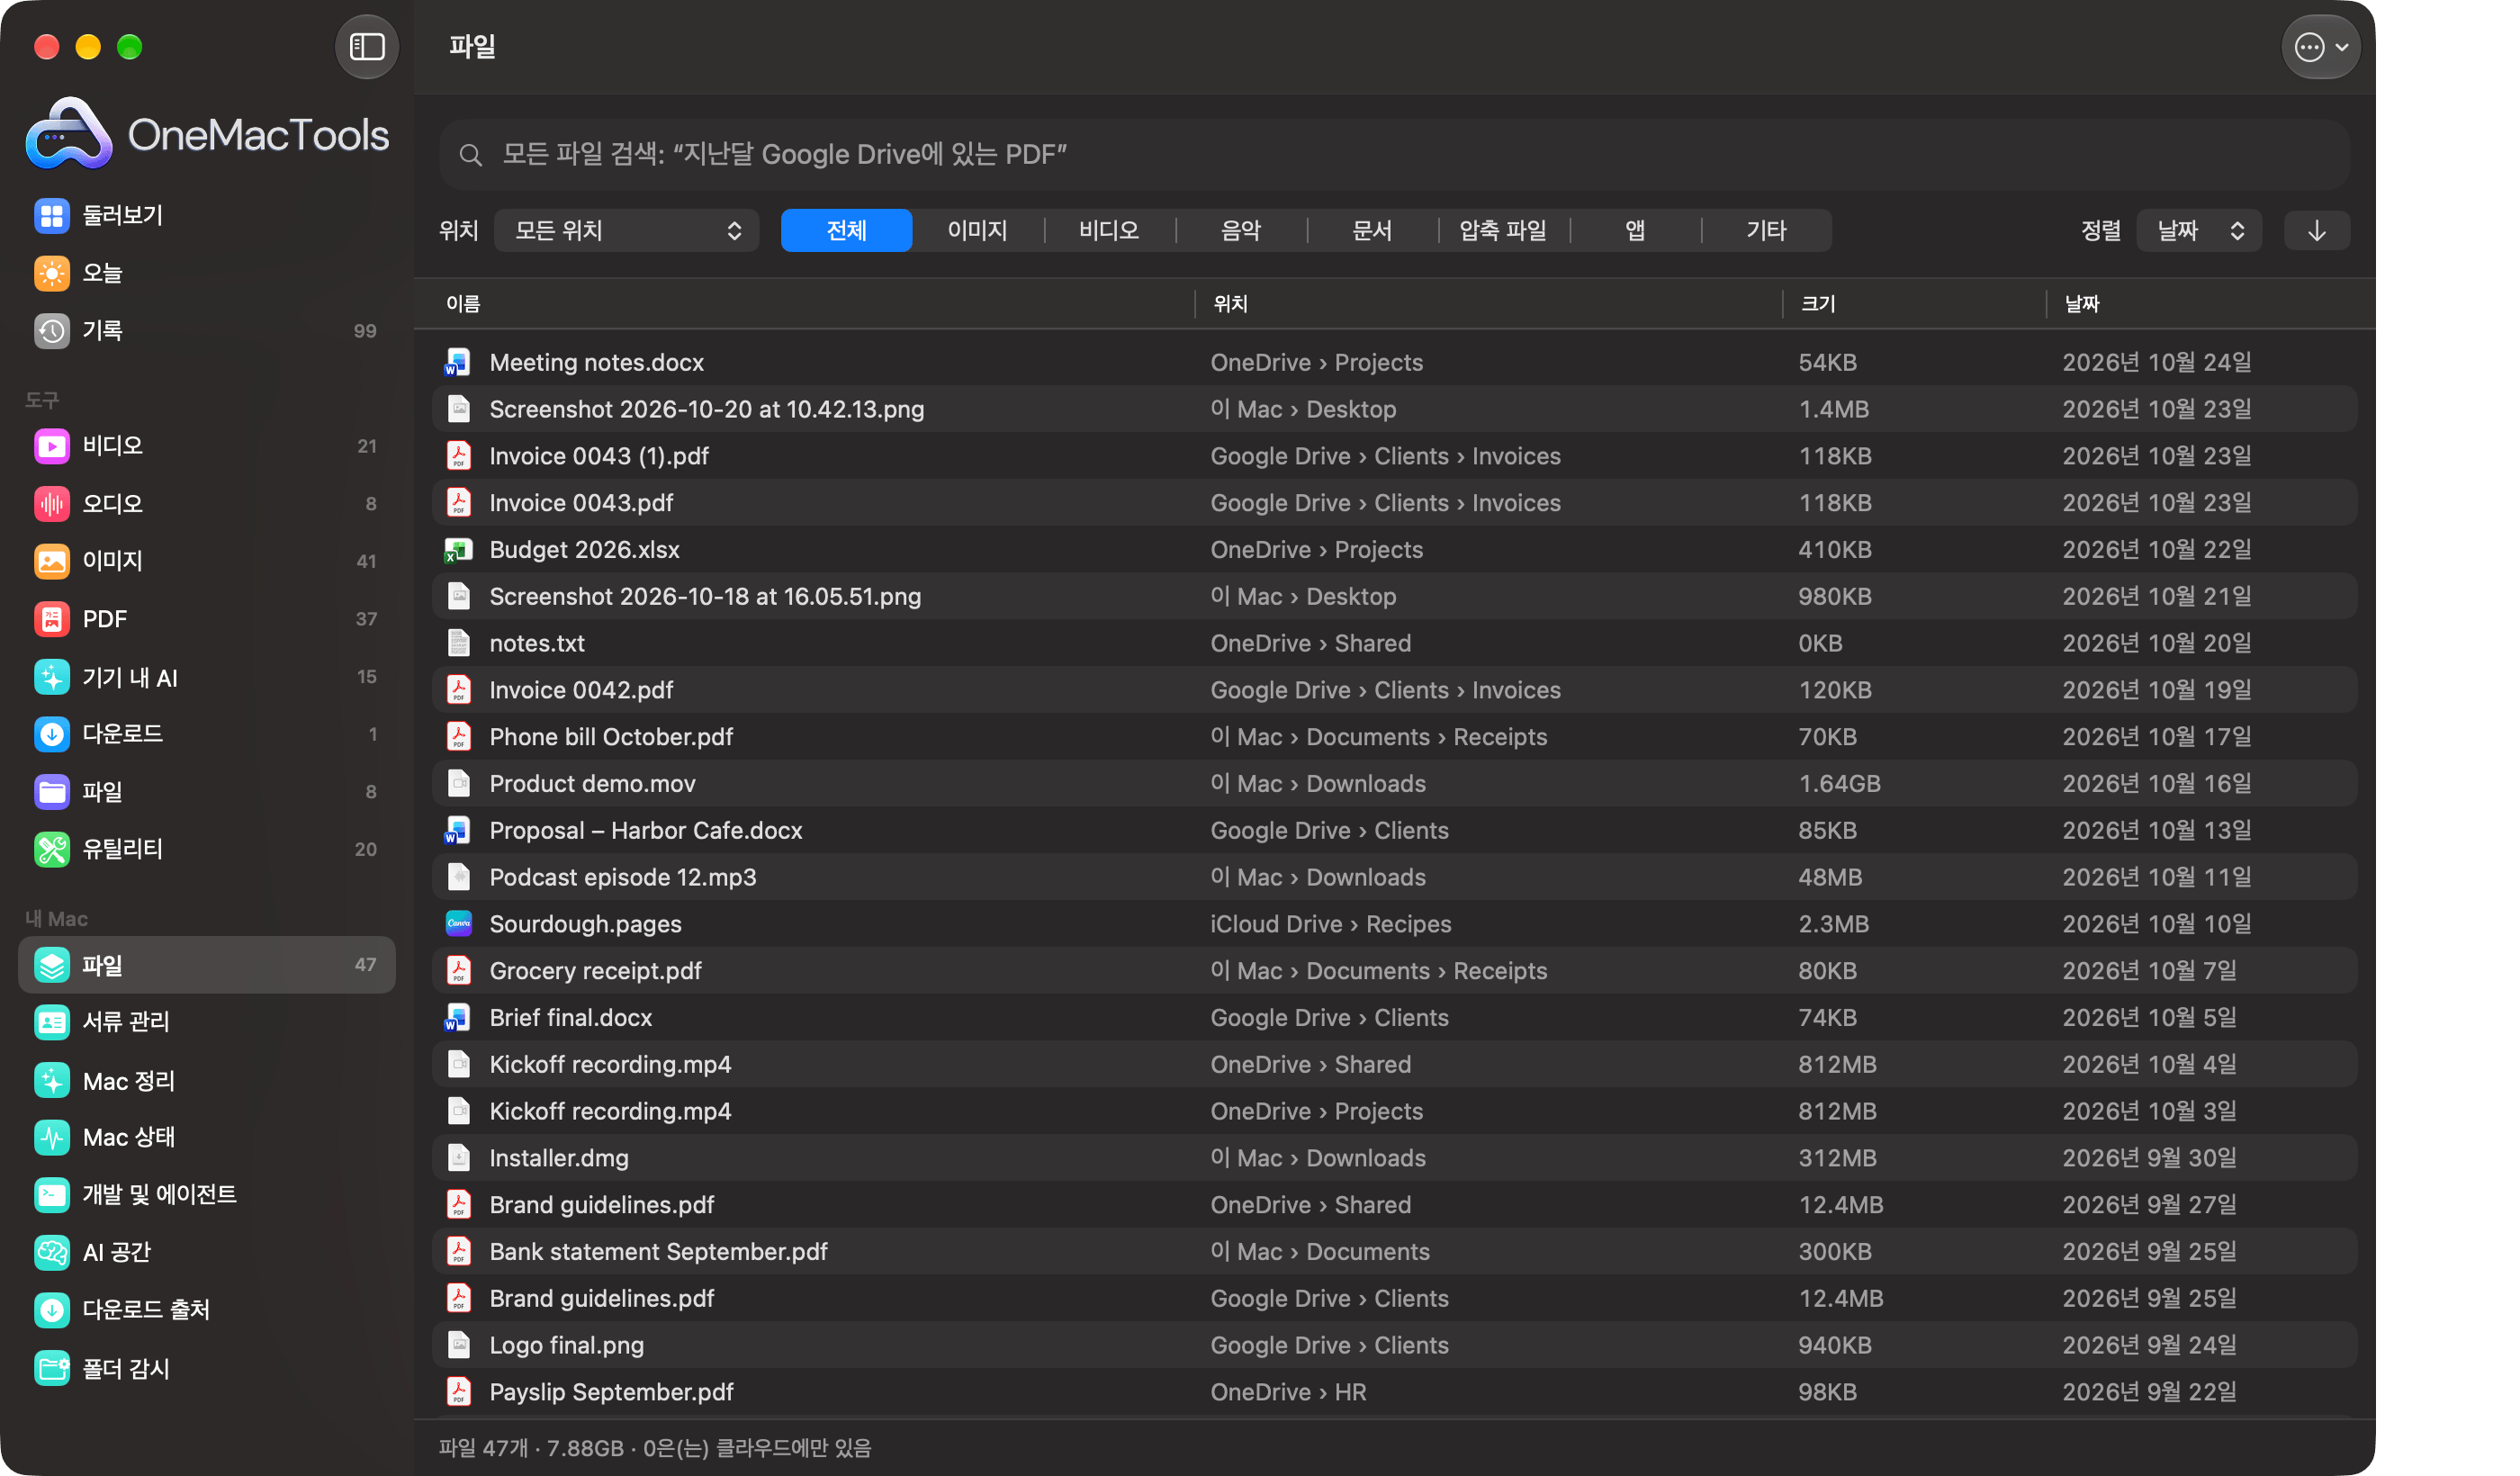2520x1476 pixels.
Task: Open the 서류 관리 icon
Action: pos(52,1022)
